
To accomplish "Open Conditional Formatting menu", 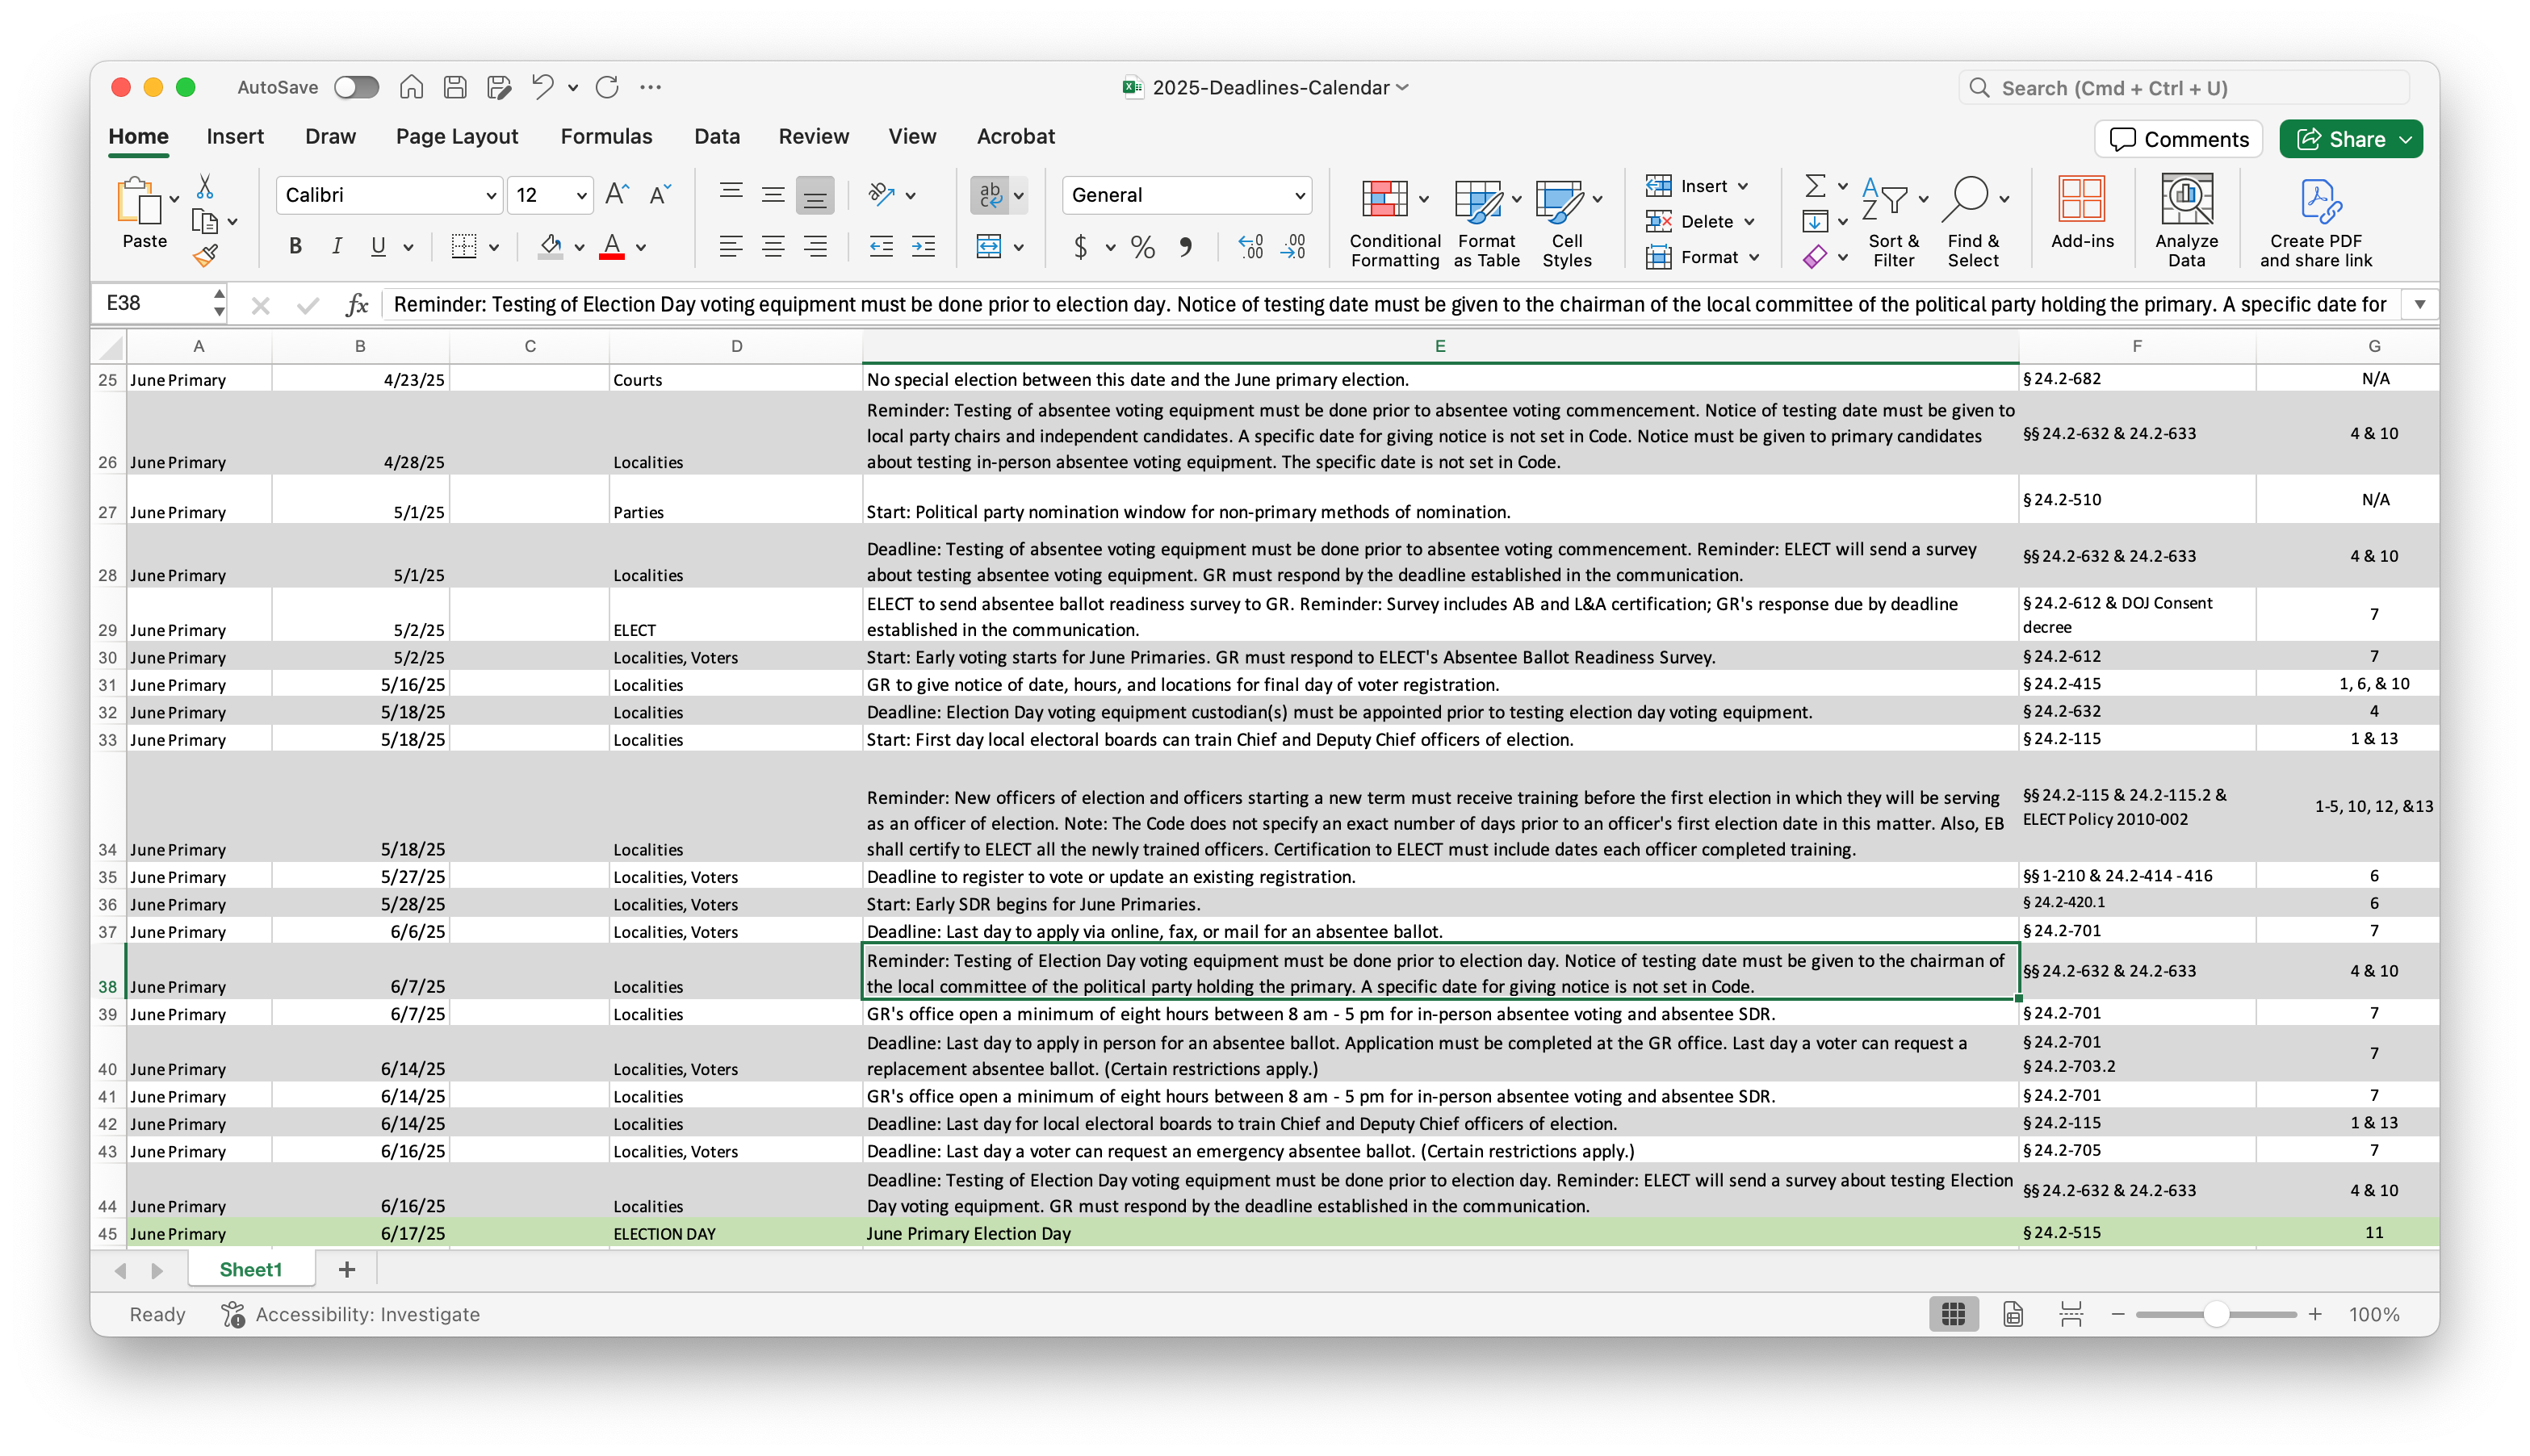I will click(1394, 224).
